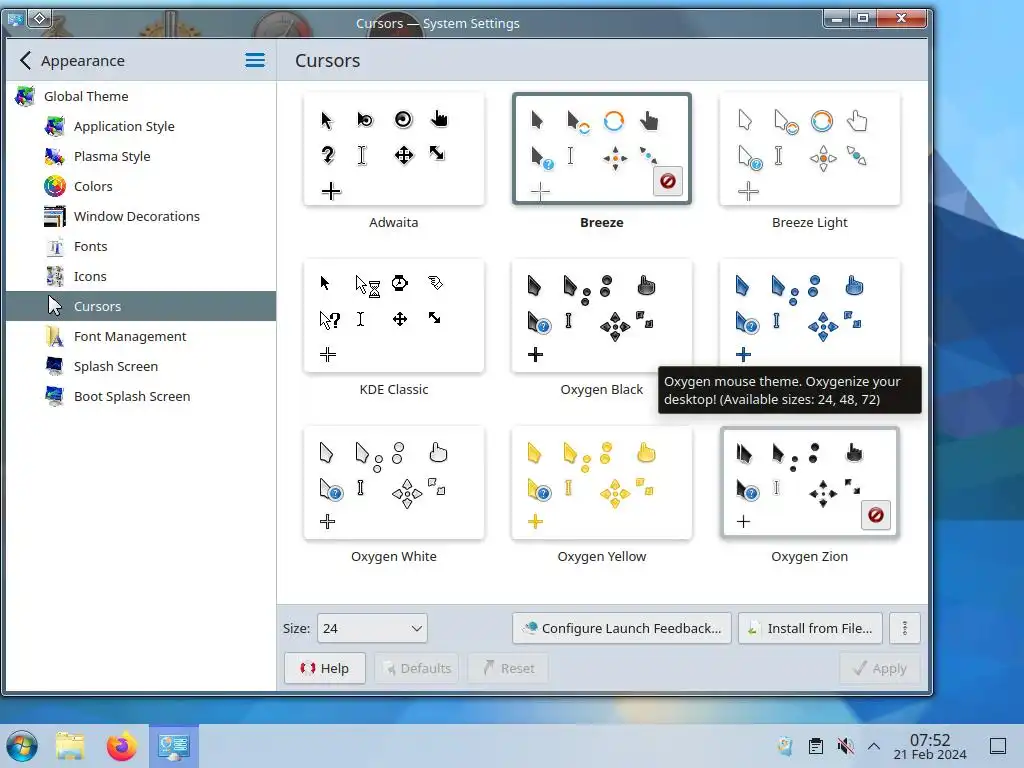This screenshot has height=768, width=1024.
Task: Launch Firefox from the taskbar
Action: point(122,746)
